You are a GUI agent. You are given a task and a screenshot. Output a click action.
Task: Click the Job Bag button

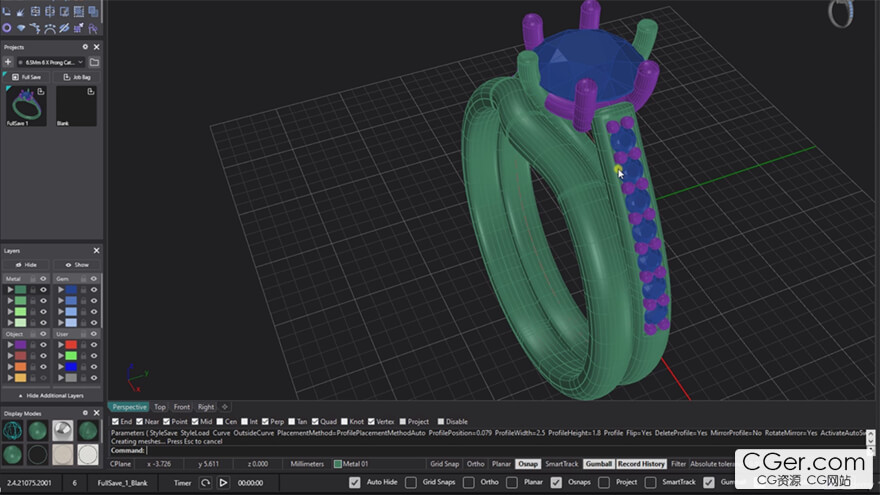(x=76, y=77)
